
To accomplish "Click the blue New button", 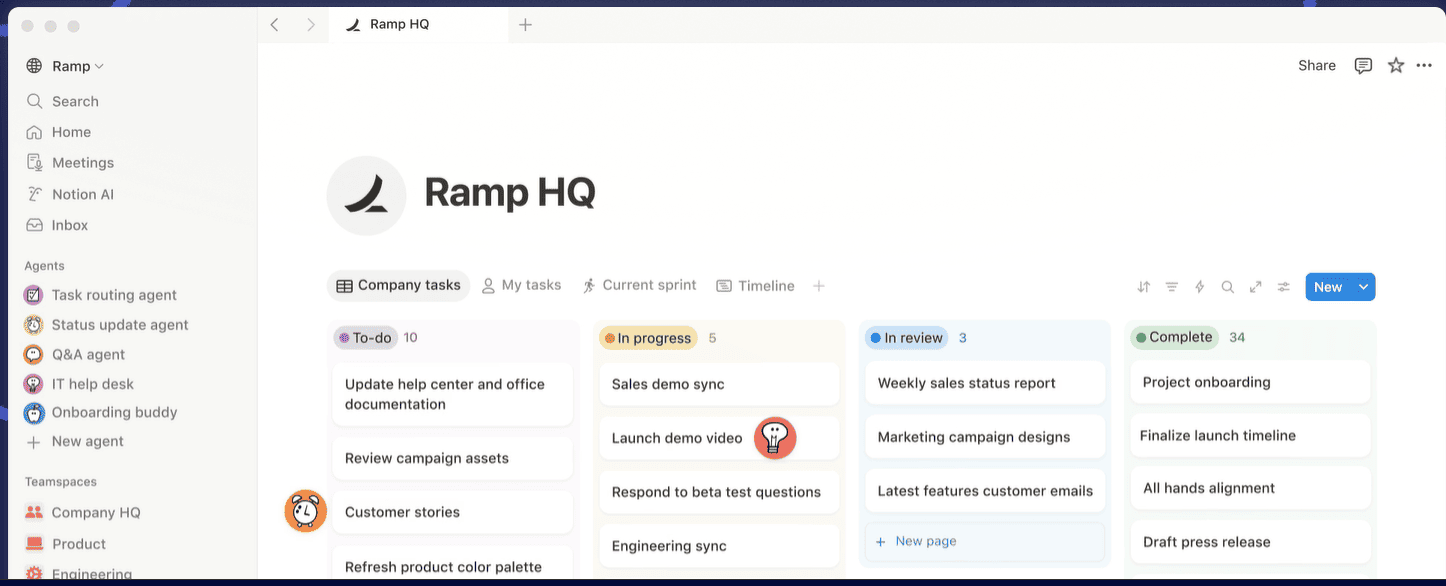I will click(x=1327, y=287).
